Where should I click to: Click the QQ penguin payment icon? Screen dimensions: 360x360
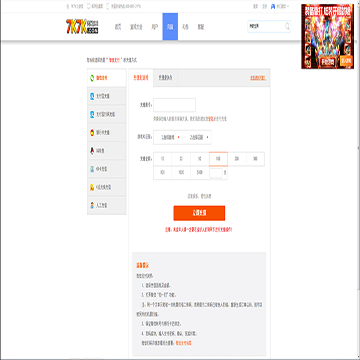point(92,151)
